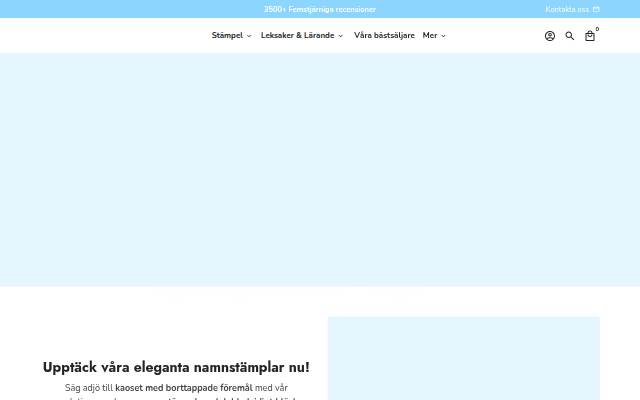640x400 pixels.
Task: Expand the Stämpel menu chevron
Action: pos(249,36)
